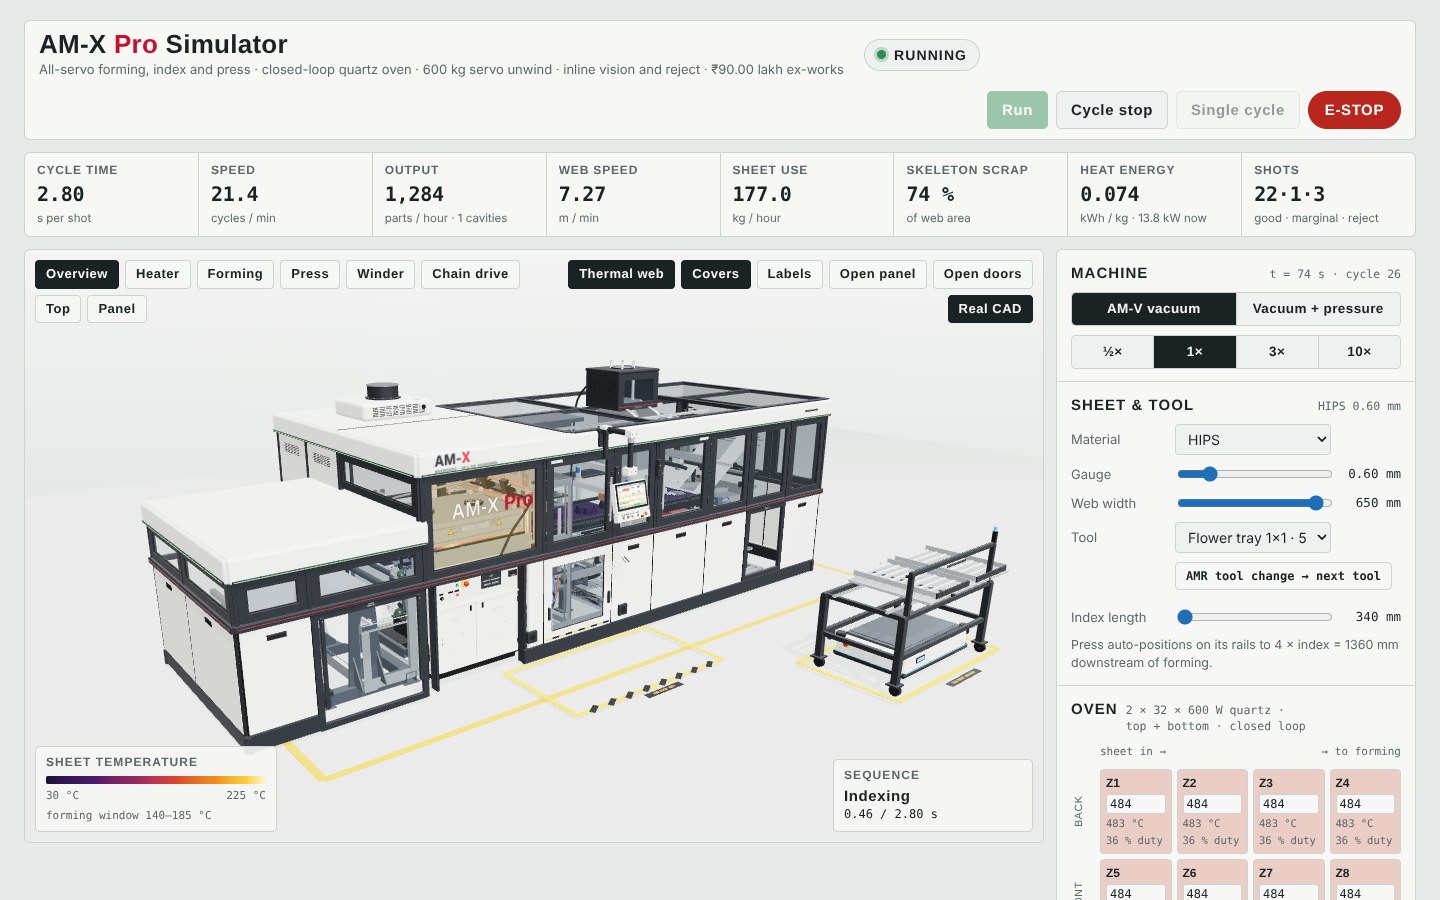1440x900 pixels.
Task: Click the SKELETON SCRAP 74 % value
Action: pos(931,195)
